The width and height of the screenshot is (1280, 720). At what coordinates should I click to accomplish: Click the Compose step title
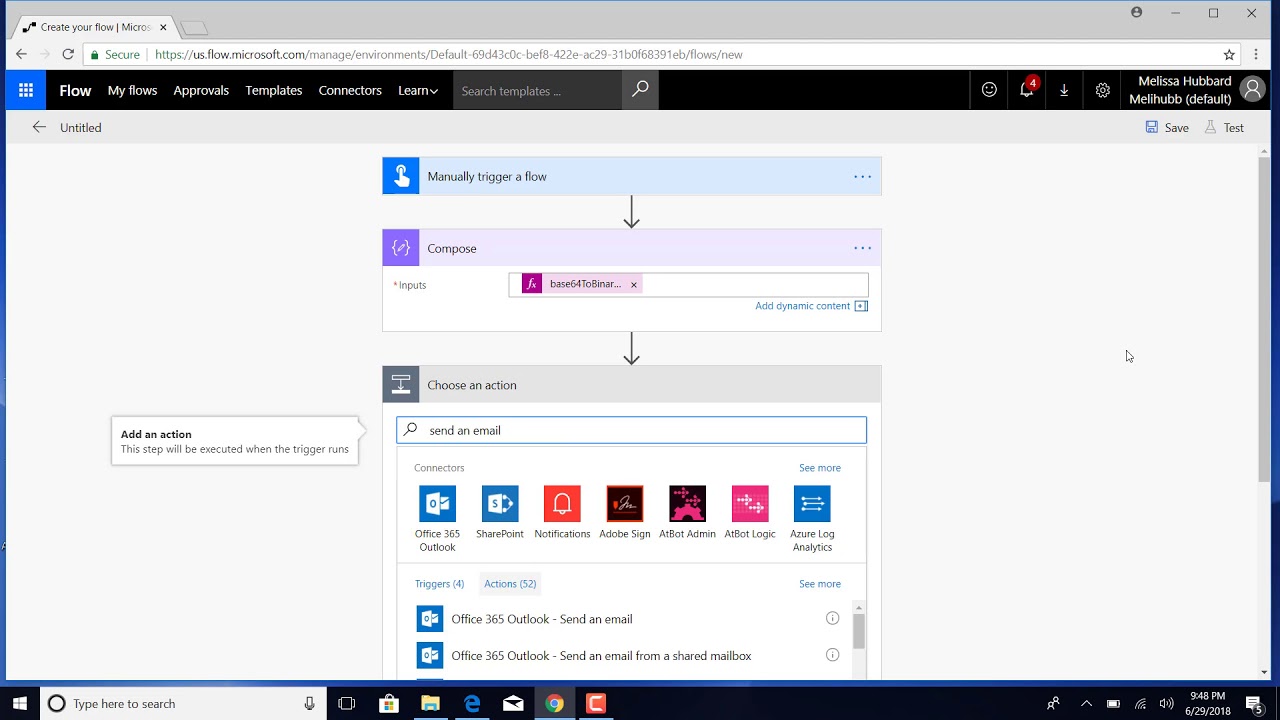click(x=452, y=248)
